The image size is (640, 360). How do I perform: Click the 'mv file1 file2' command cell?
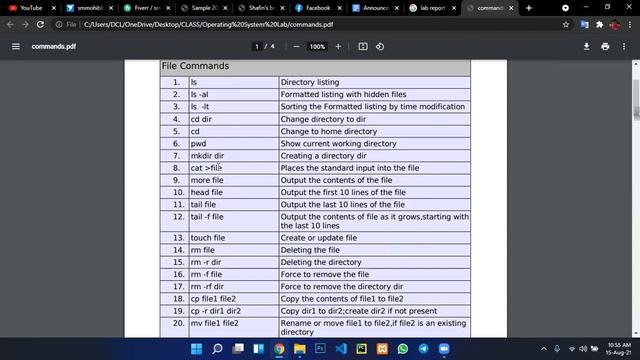coord(233,327)
